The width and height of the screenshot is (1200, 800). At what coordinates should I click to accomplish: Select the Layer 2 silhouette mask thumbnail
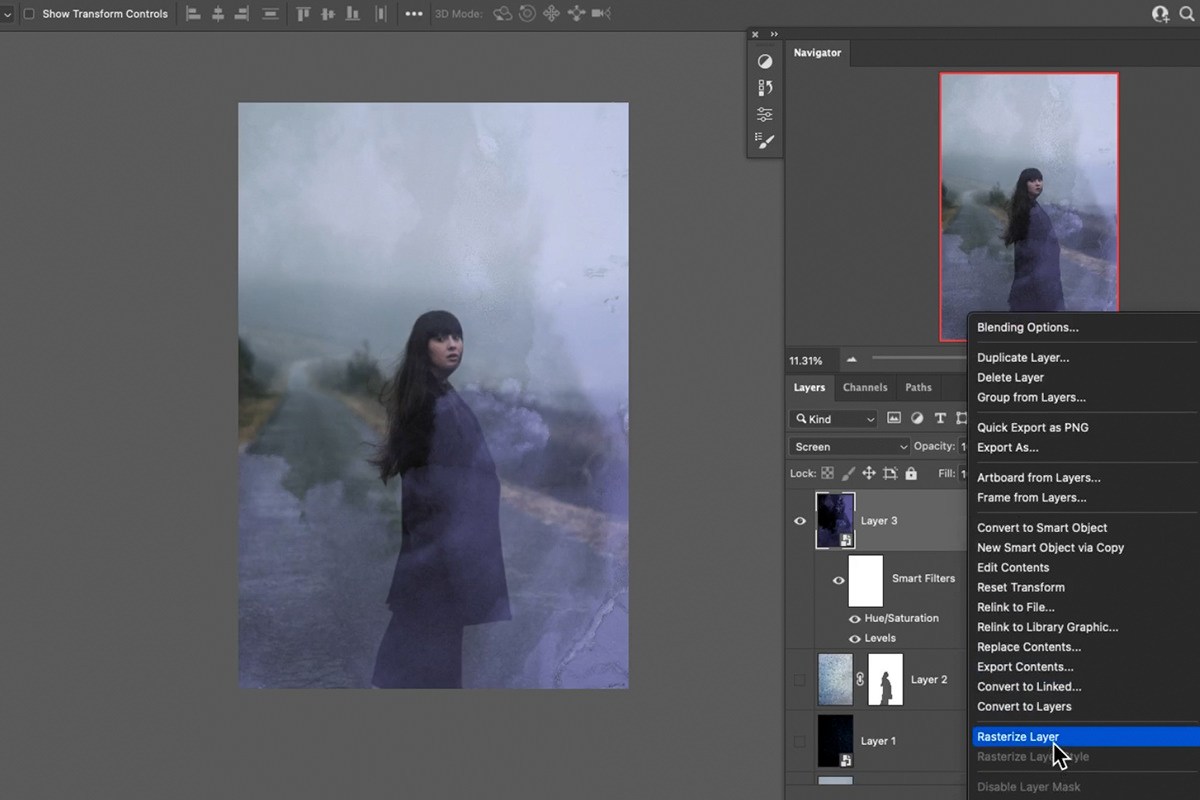[x=885, y=679]
